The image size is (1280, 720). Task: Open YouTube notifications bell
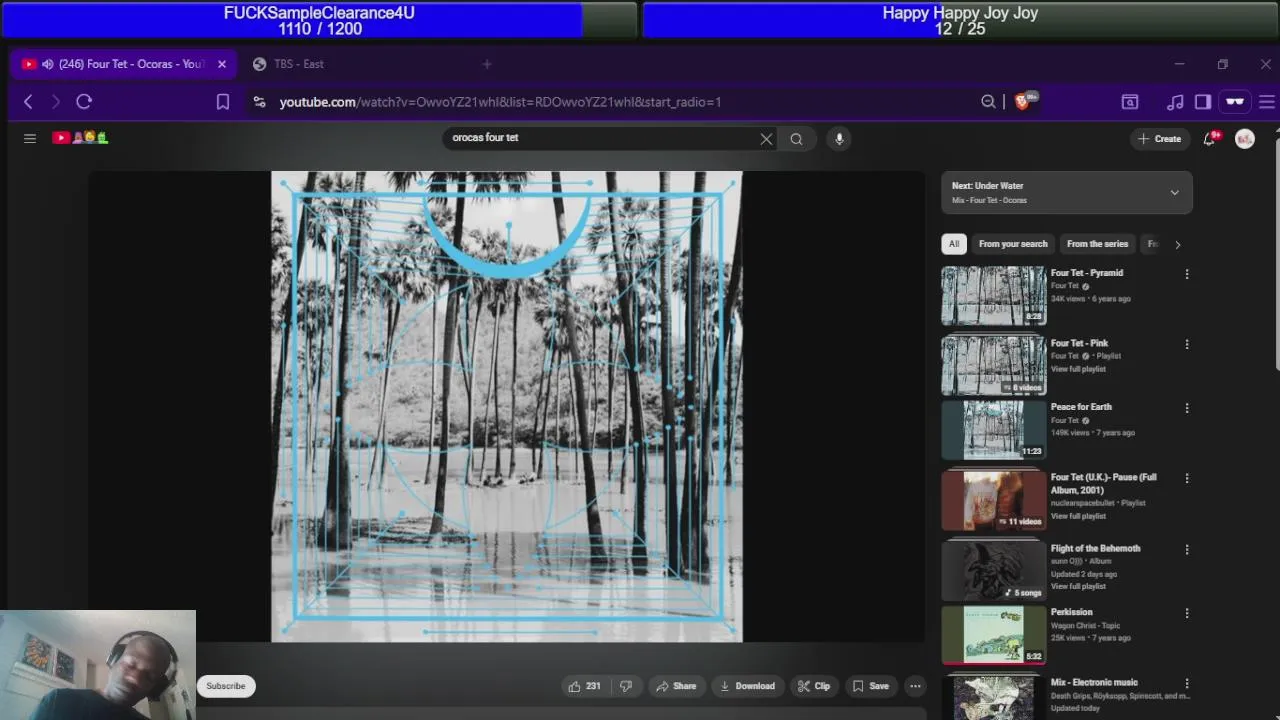click(1210, 139)
